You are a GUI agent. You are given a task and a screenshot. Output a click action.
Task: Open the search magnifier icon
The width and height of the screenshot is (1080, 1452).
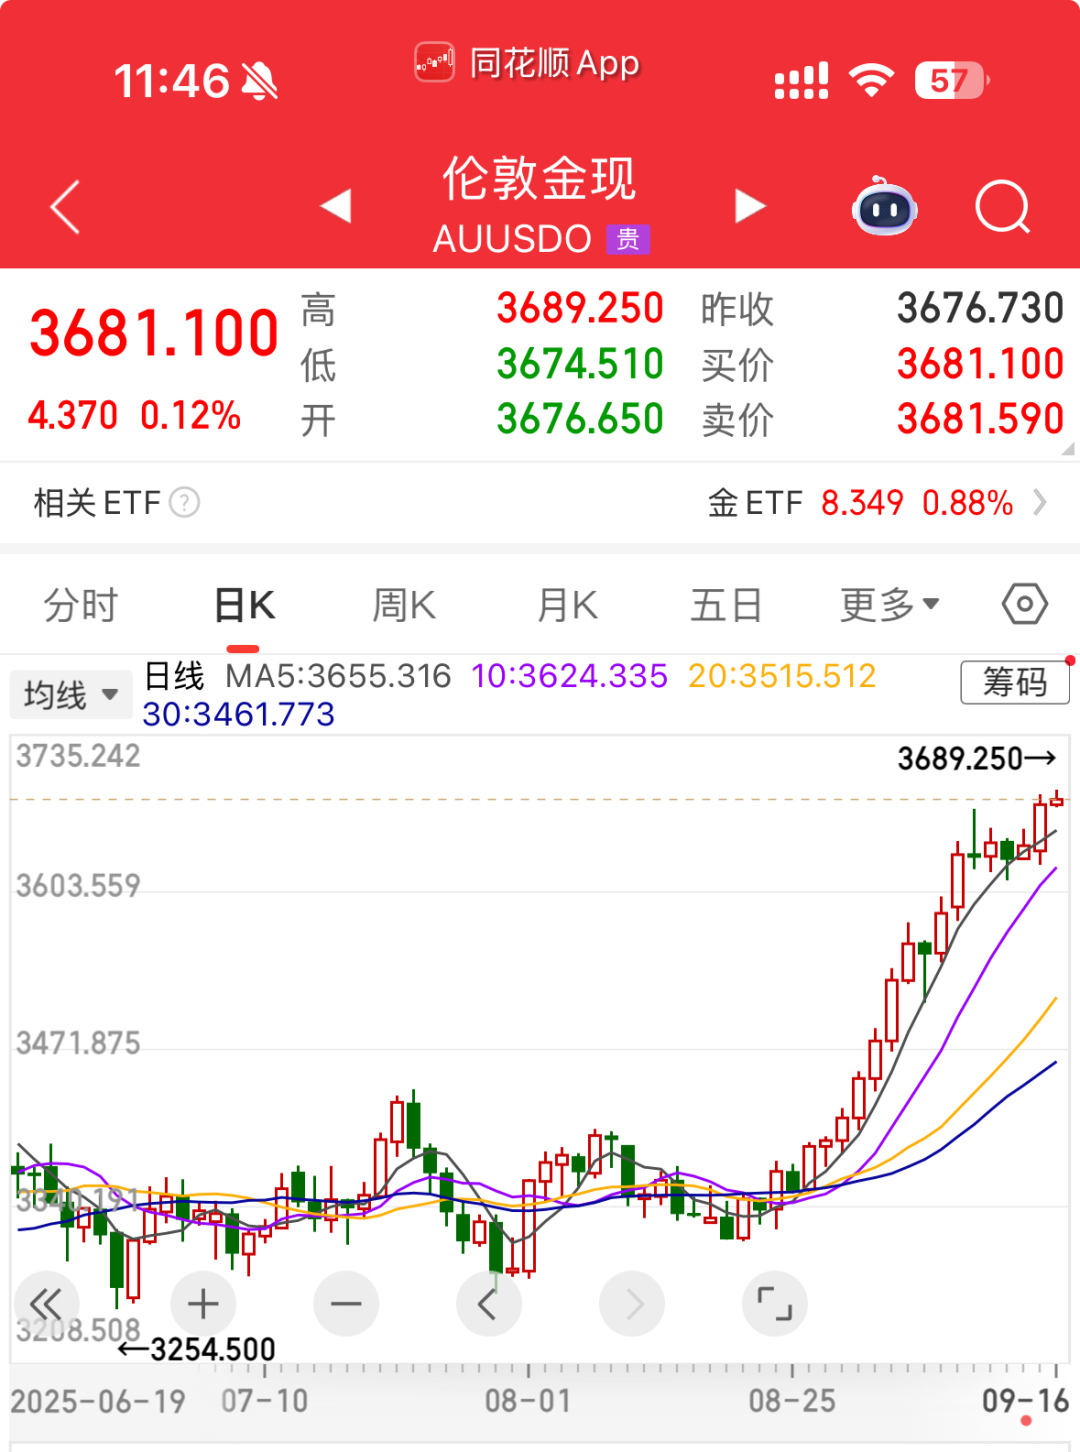[x=1002, y=207]
